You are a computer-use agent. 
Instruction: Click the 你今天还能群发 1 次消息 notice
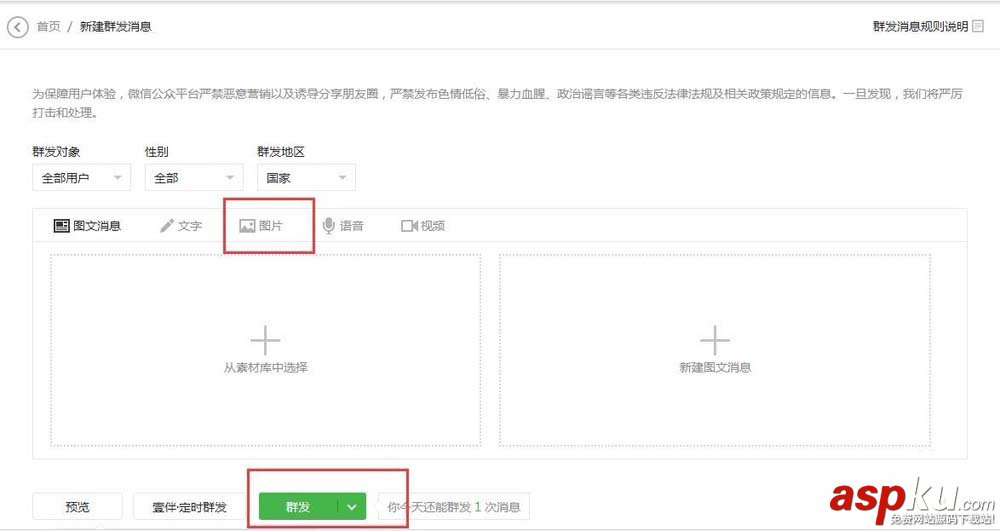coord(454,507)
